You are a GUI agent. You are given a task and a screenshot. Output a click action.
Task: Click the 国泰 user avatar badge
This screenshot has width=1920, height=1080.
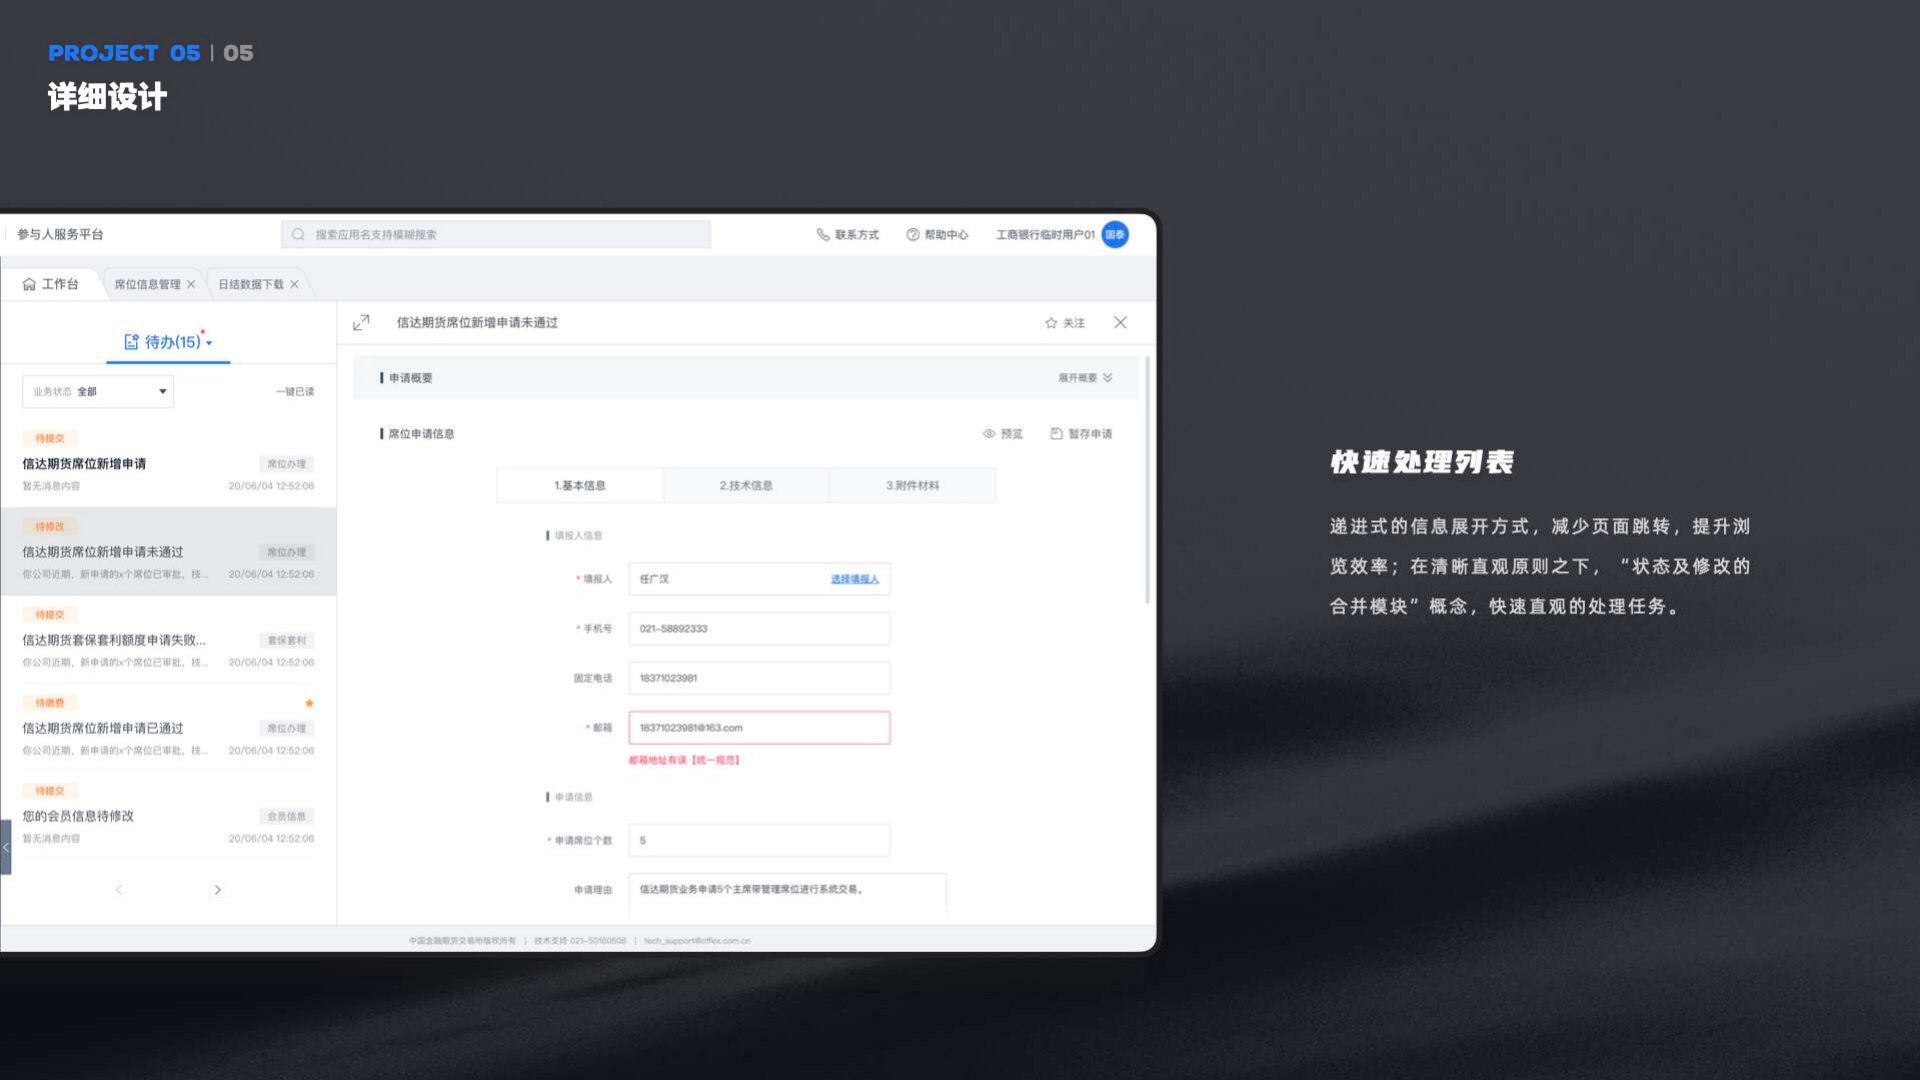point(1115,235)
